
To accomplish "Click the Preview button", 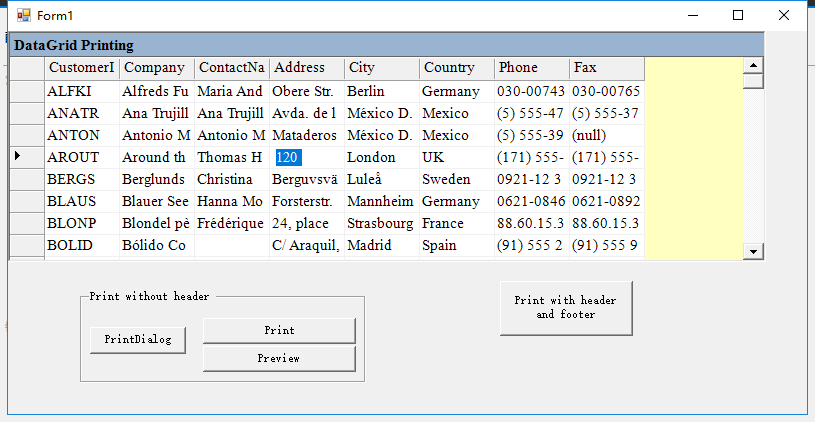I will (x=279, y=359).
